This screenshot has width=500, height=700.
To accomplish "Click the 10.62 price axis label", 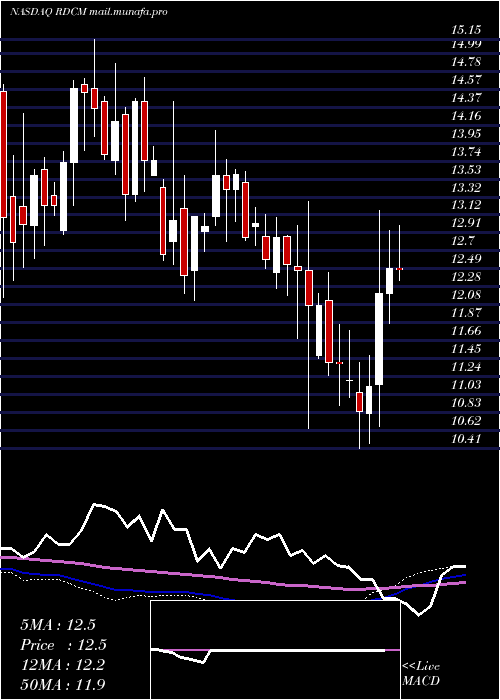I will (x=466, y=421).
